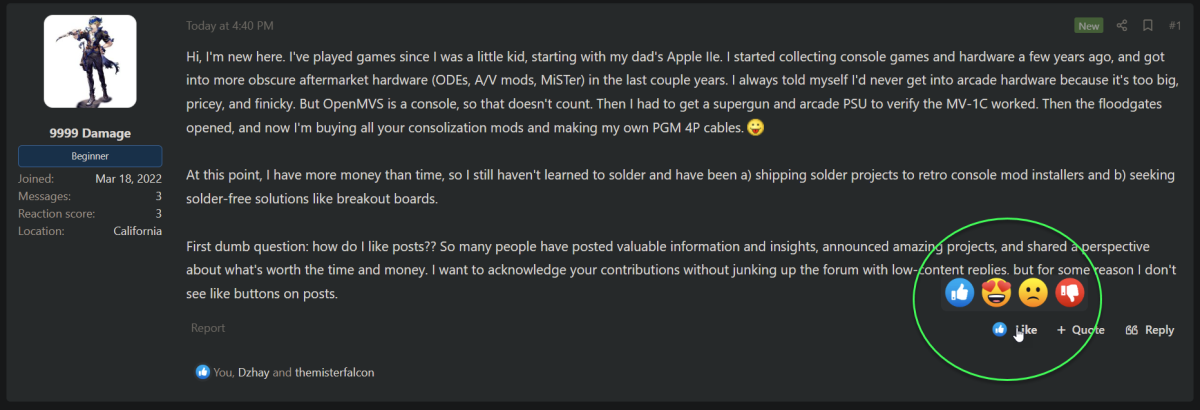Click Quote to quote this post
1200x410 pixels.
pyautogui.click(x=1081, y=330)
